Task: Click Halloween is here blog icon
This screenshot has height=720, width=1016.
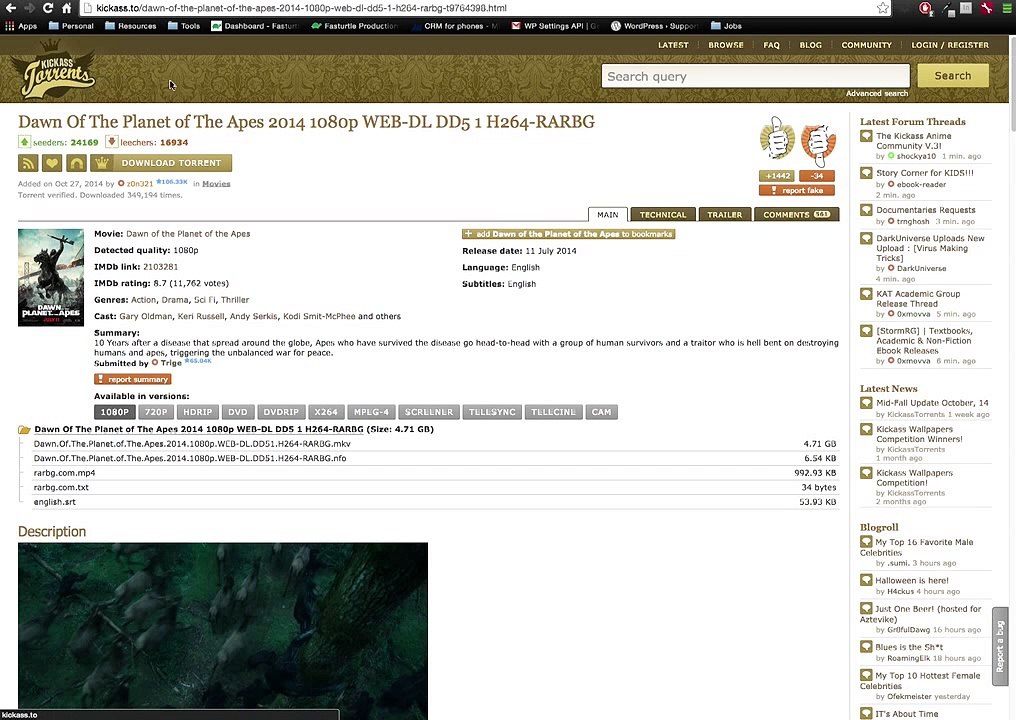Action: [x=866, y=580]
